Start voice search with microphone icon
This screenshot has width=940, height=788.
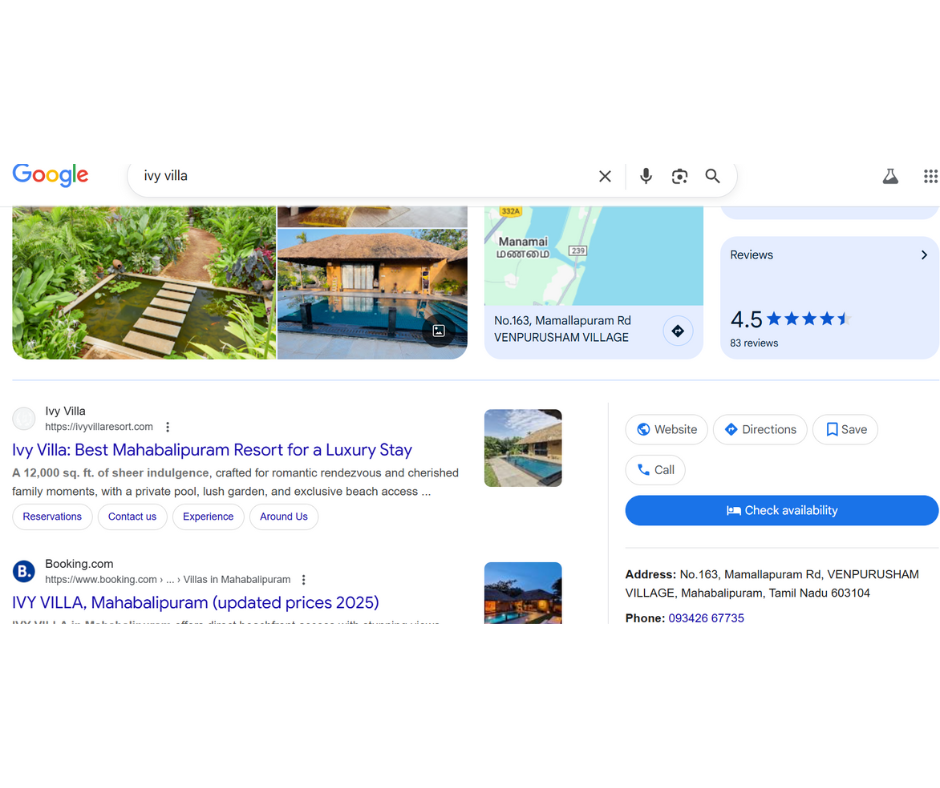coord(646,176)
